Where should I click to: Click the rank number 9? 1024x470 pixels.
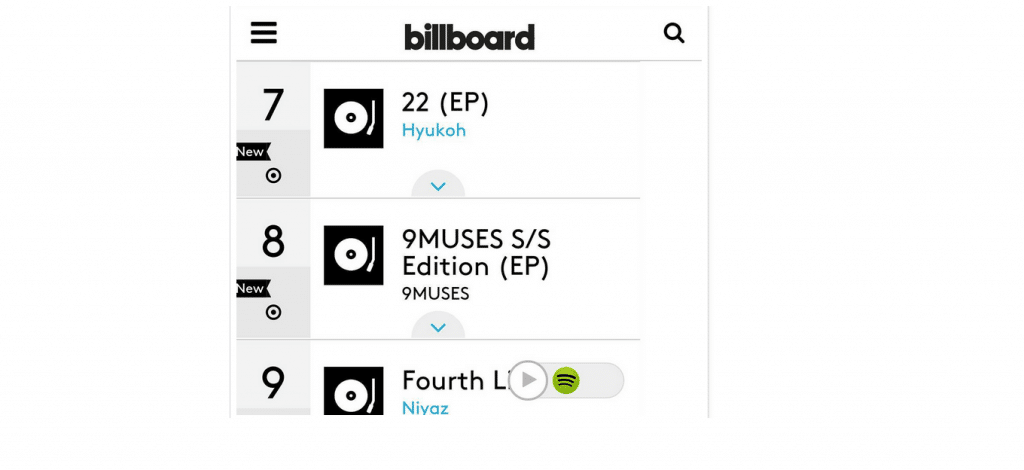273,383
